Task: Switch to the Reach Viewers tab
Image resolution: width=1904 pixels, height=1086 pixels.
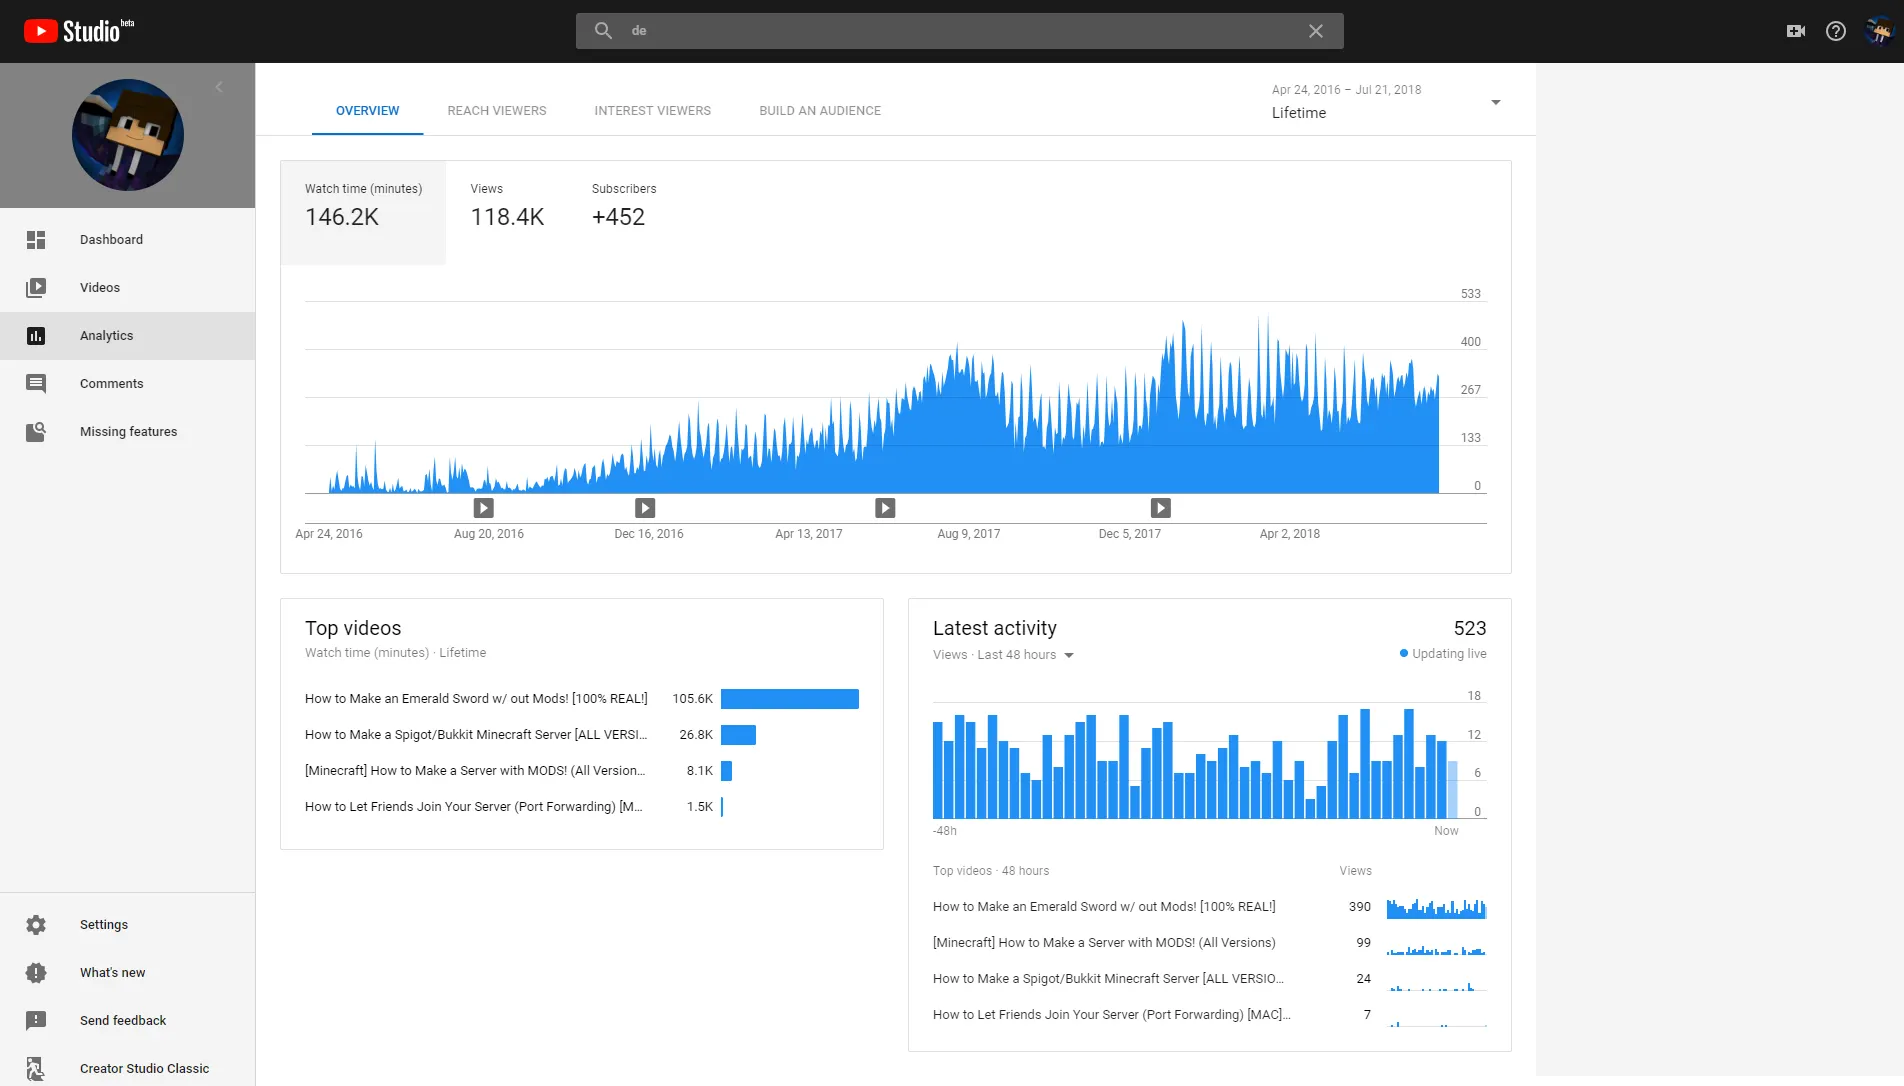Action: 497,111
